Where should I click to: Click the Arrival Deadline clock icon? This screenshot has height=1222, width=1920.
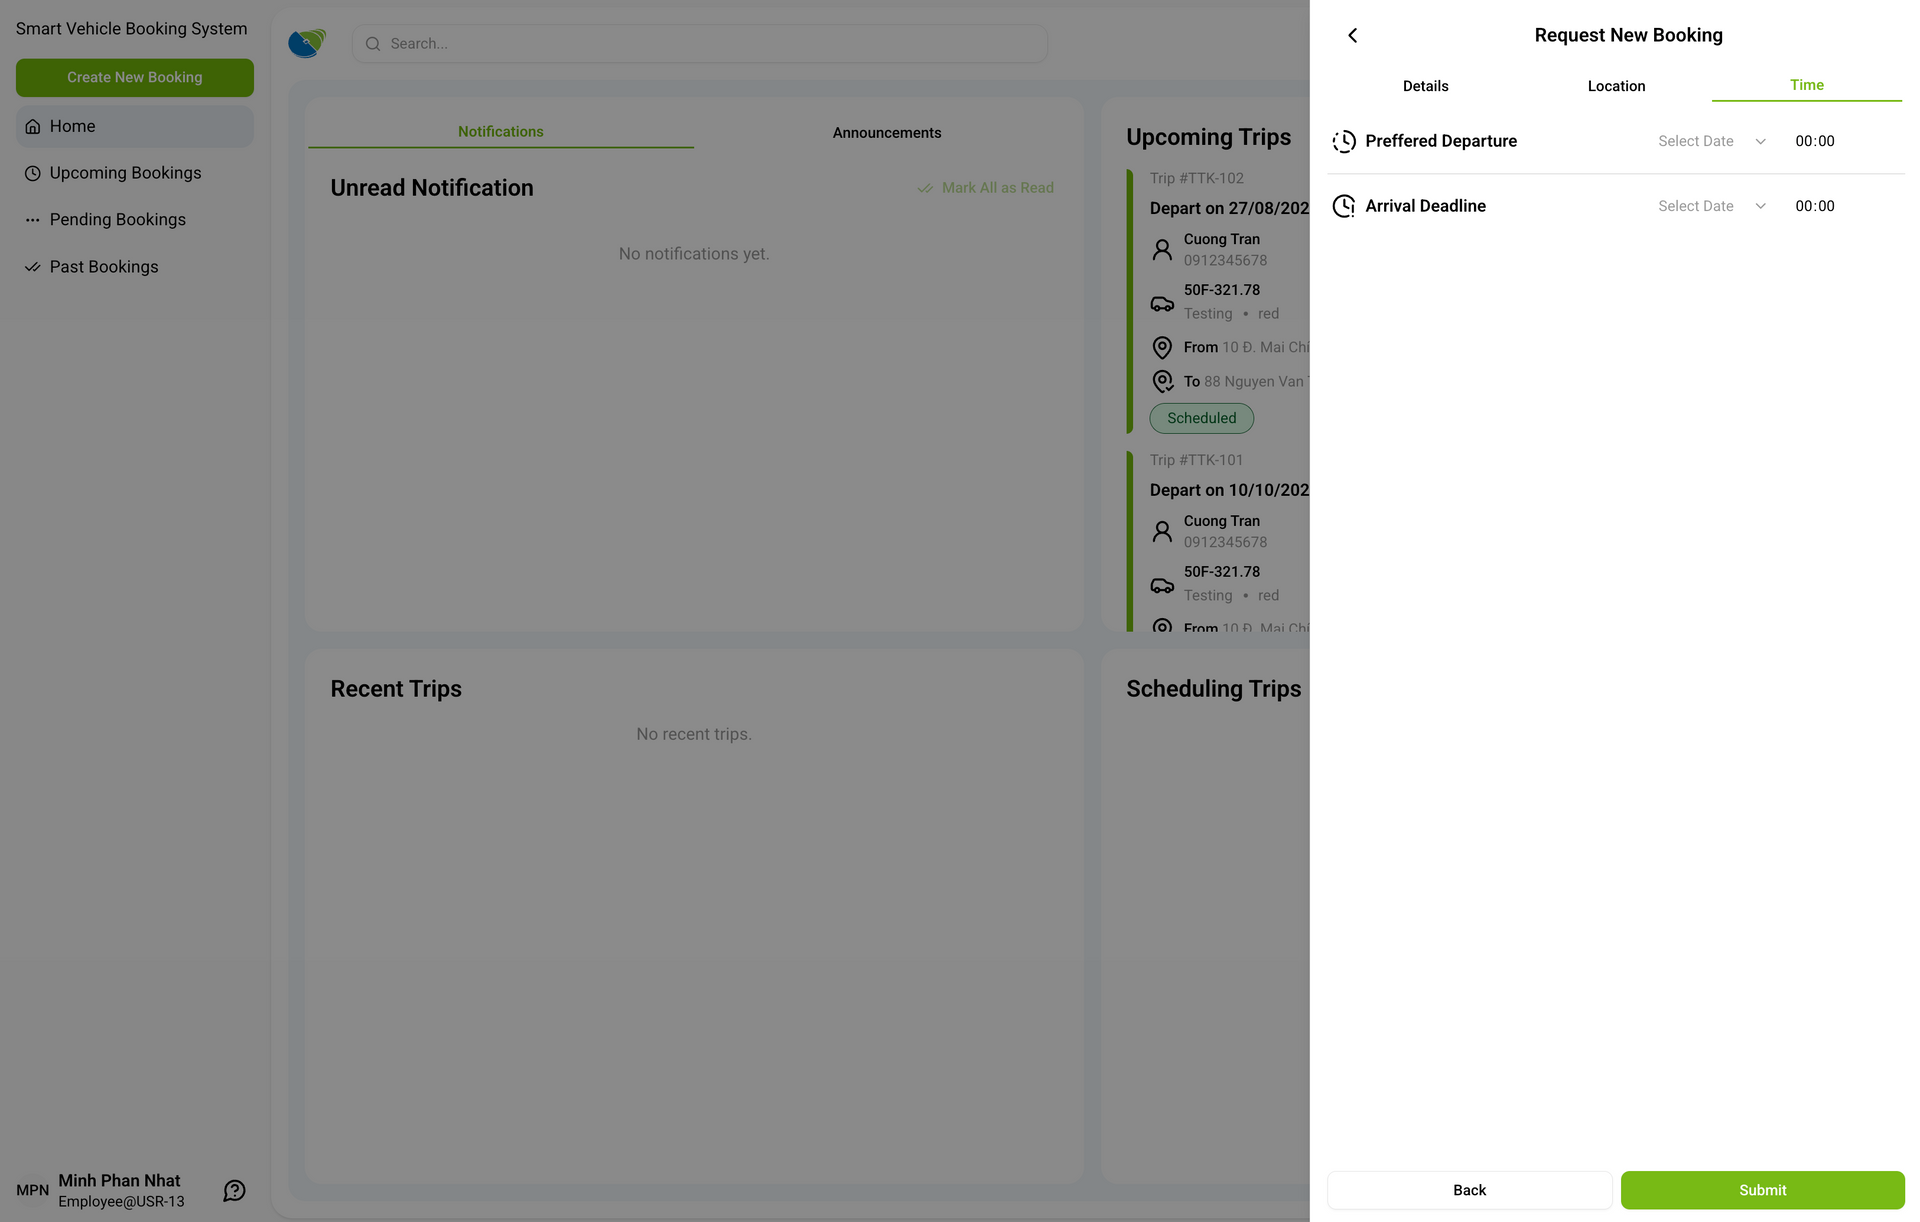pos(1344,206)
